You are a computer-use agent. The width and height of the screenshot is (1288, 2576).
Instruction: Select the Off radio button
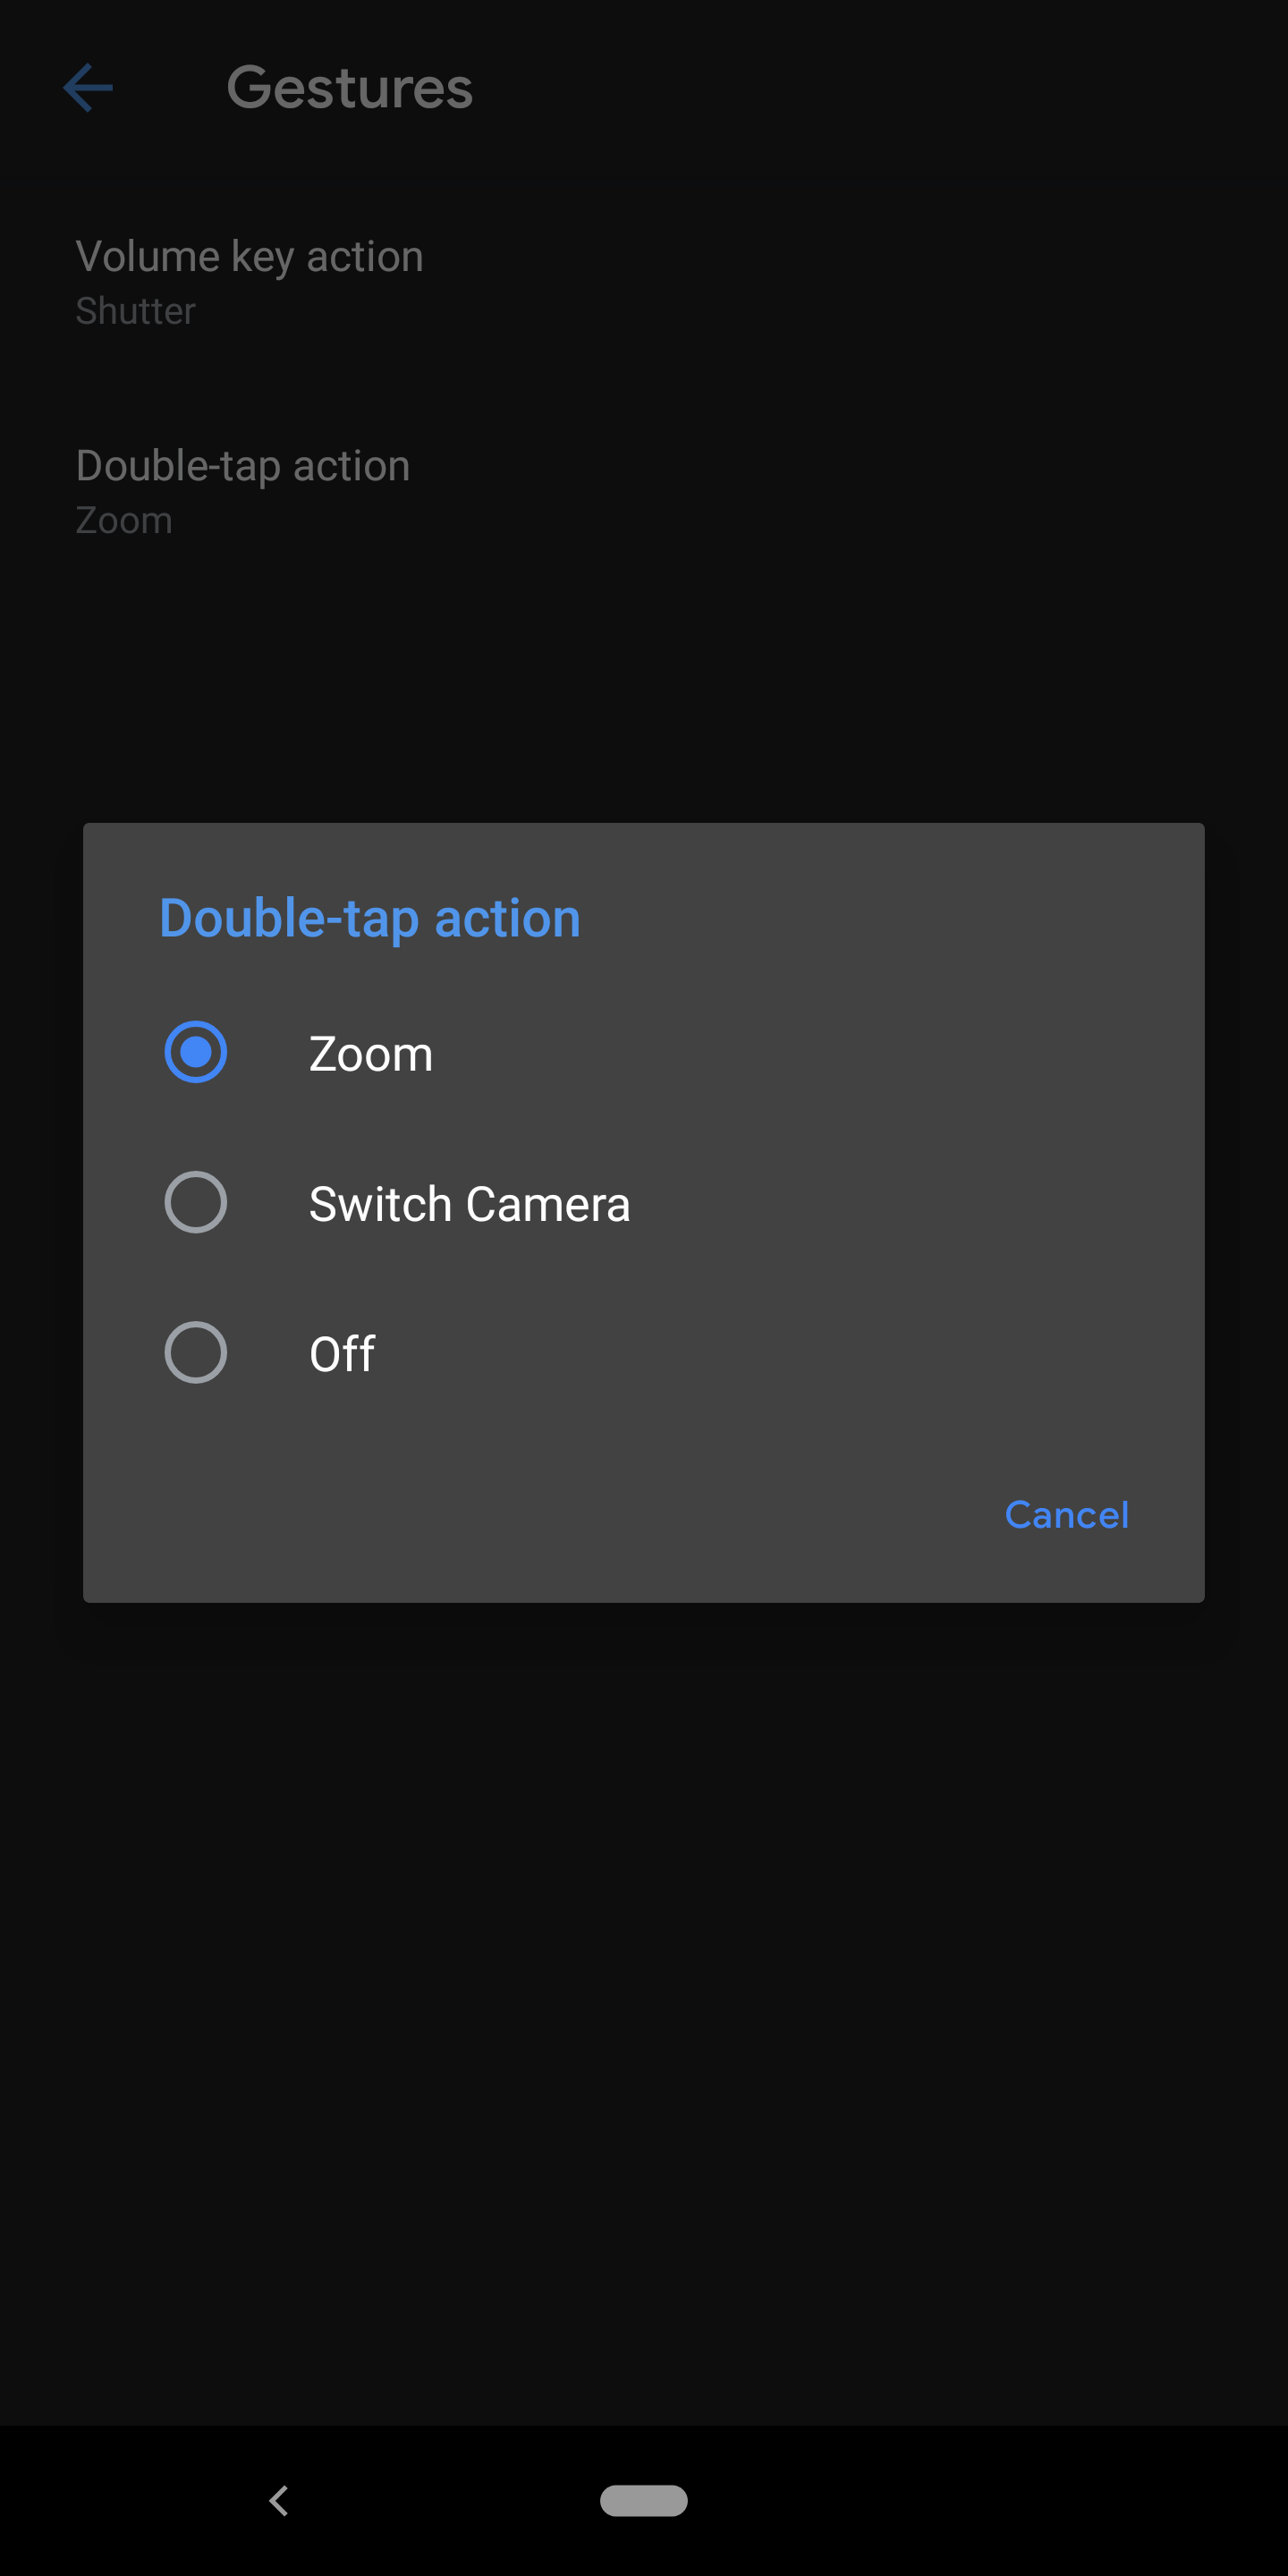pos(195,1353)
